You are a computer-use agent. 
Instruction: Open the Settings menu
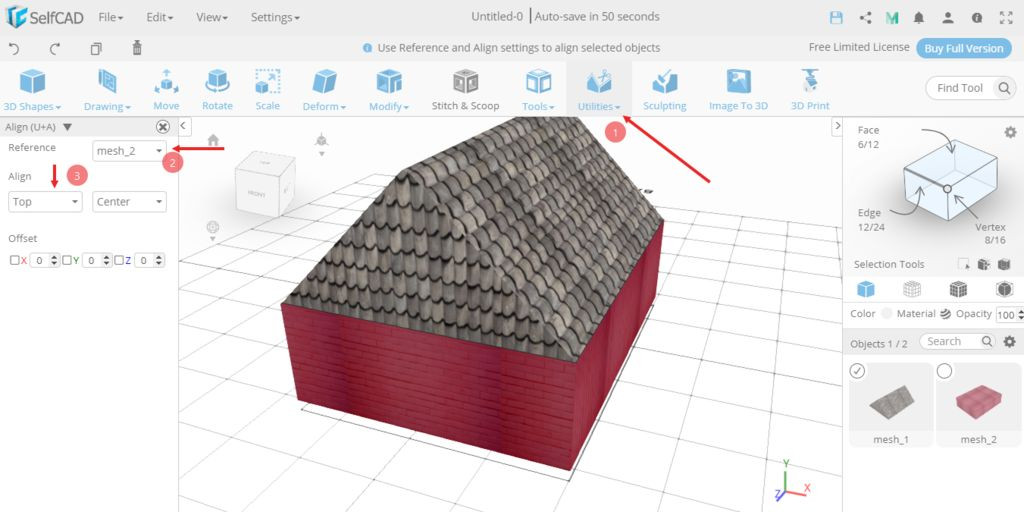[x=274, y=17]
